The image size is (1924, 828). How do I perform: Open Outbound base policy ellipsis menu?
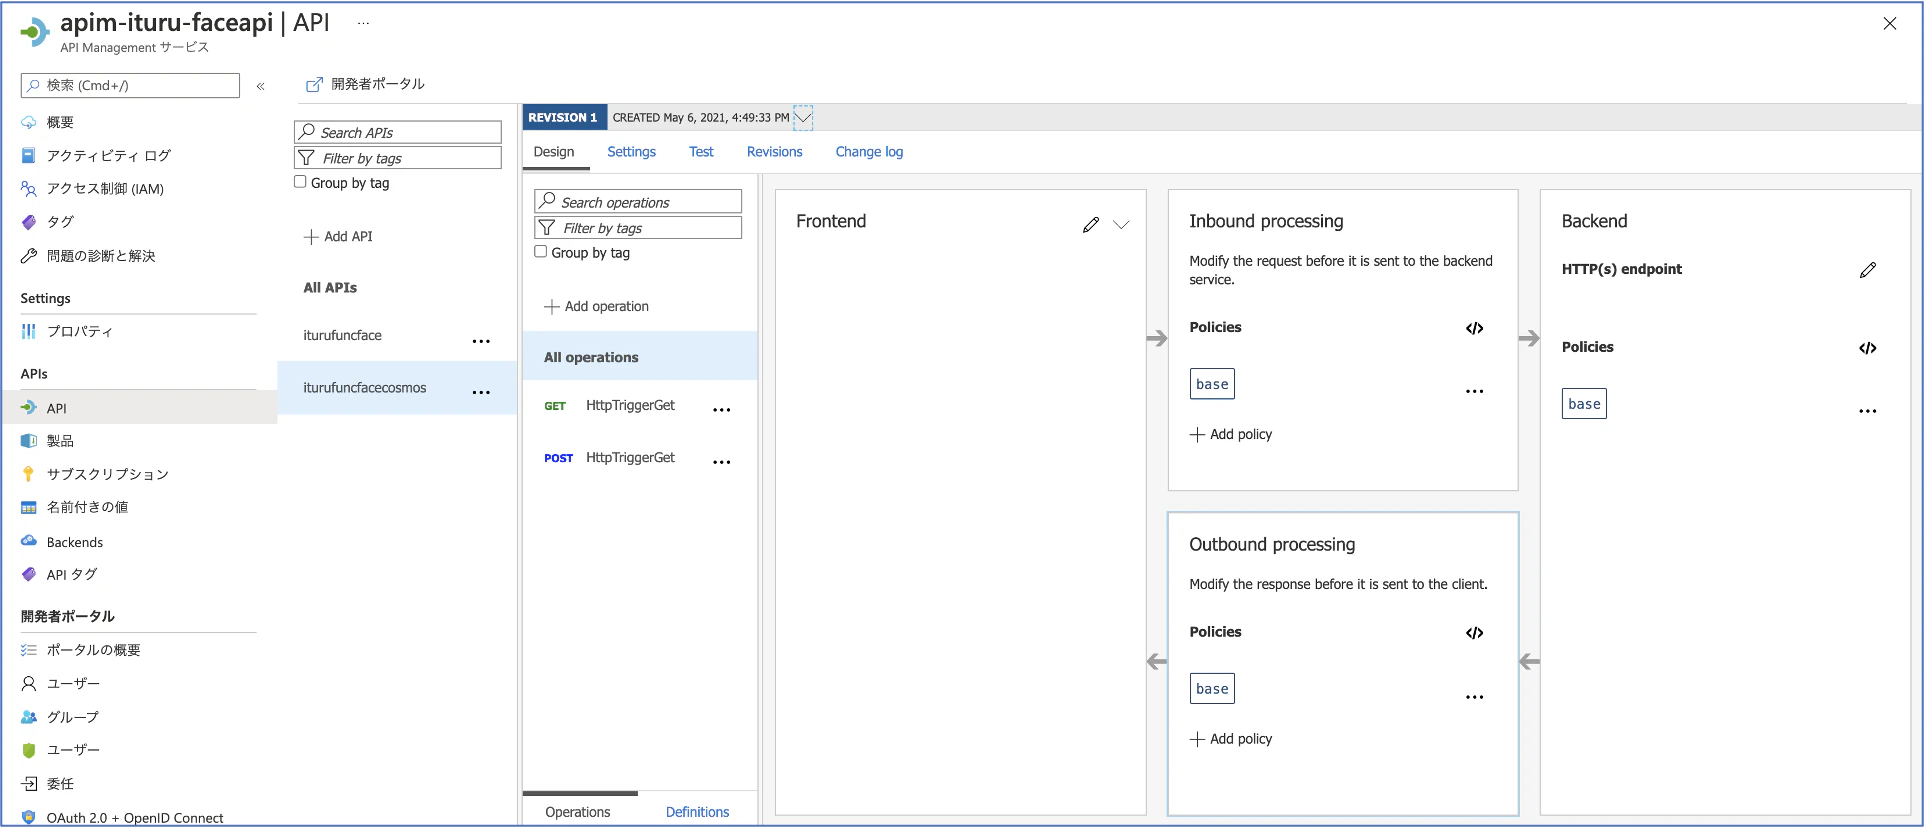pos(1475,697)
